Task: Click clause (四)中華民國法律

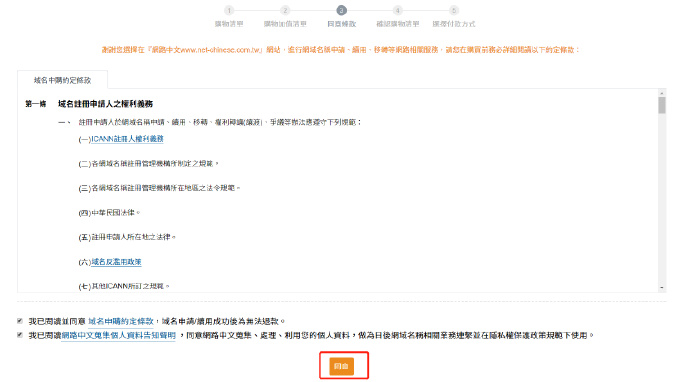Action: [109, 213]
